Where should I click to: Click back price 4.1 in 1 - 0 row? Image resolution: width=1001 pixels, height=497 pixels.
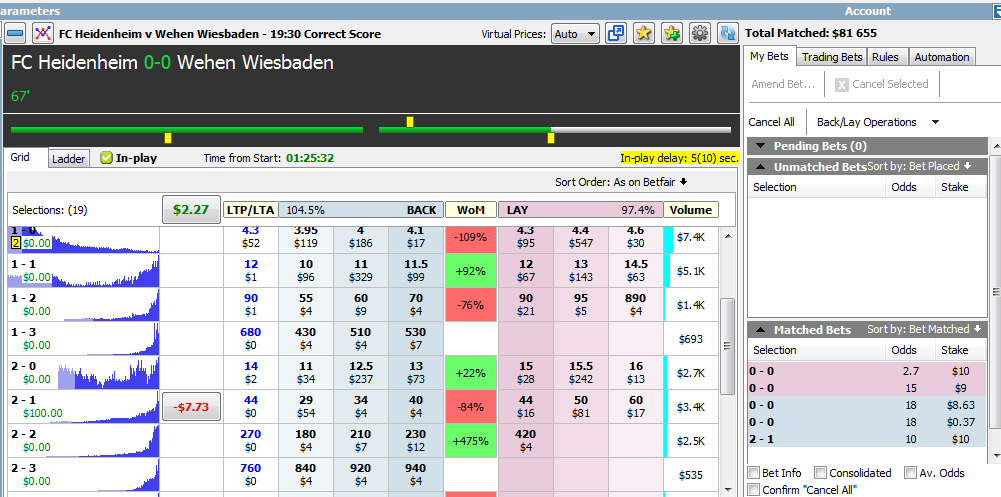415,237
